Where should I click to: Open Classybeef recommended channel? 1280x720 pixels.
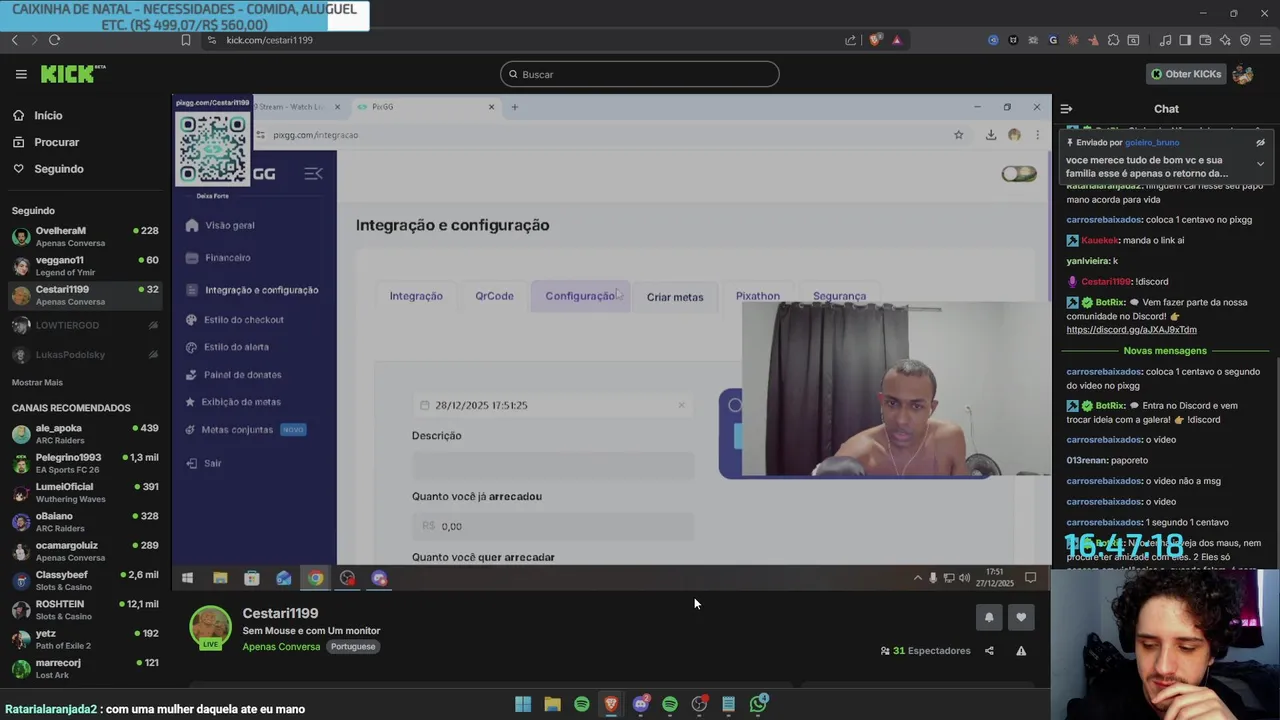pos(85,581)
